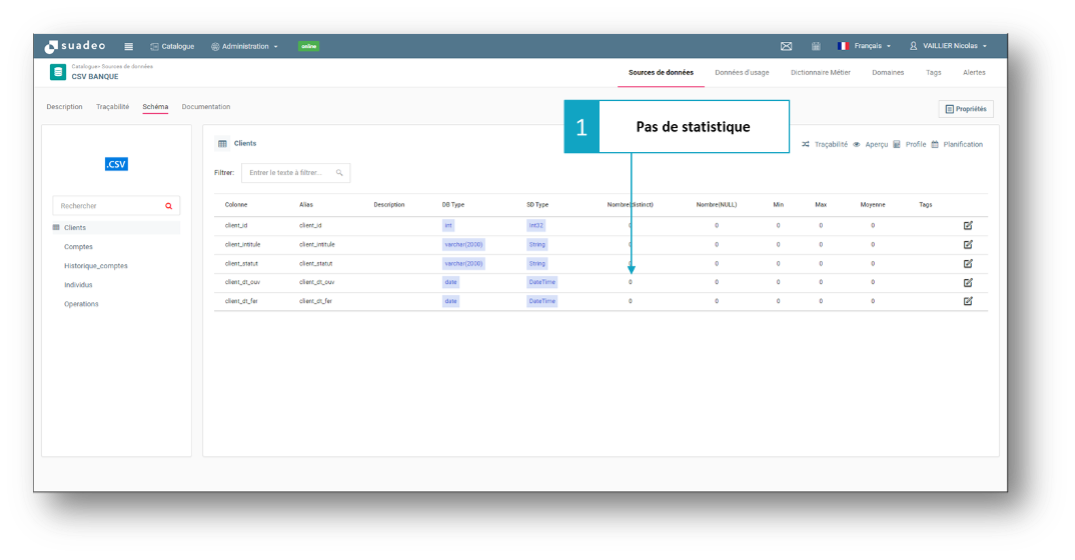Select the Documentation sub-tab

[x=206, y=107]
